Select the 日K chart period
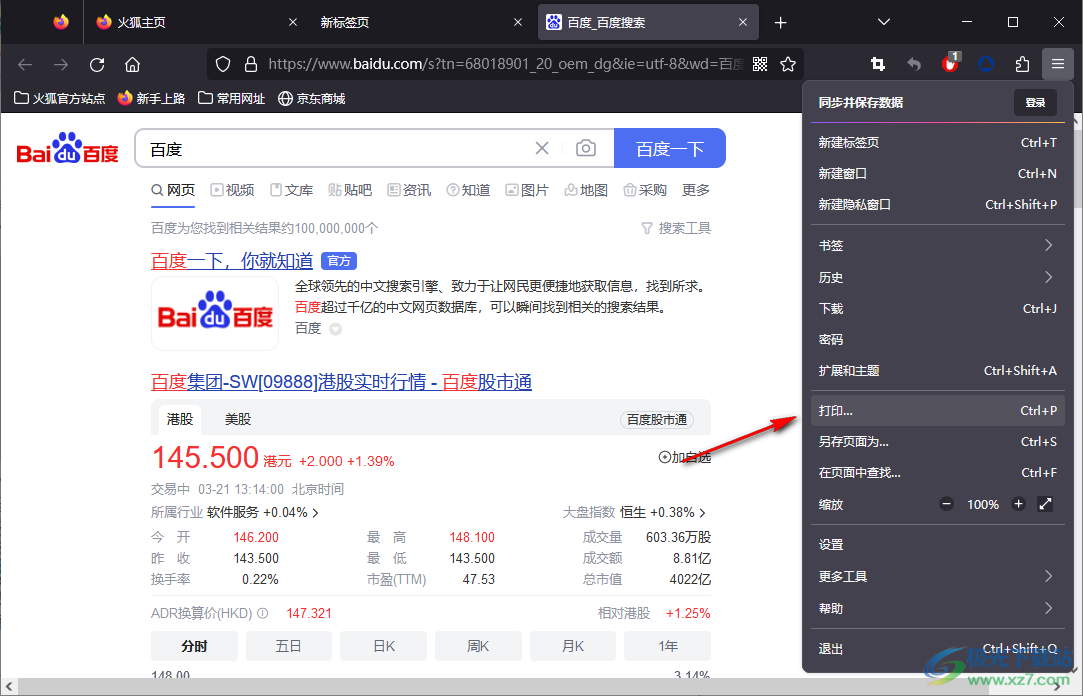 (x=384, y=646)
